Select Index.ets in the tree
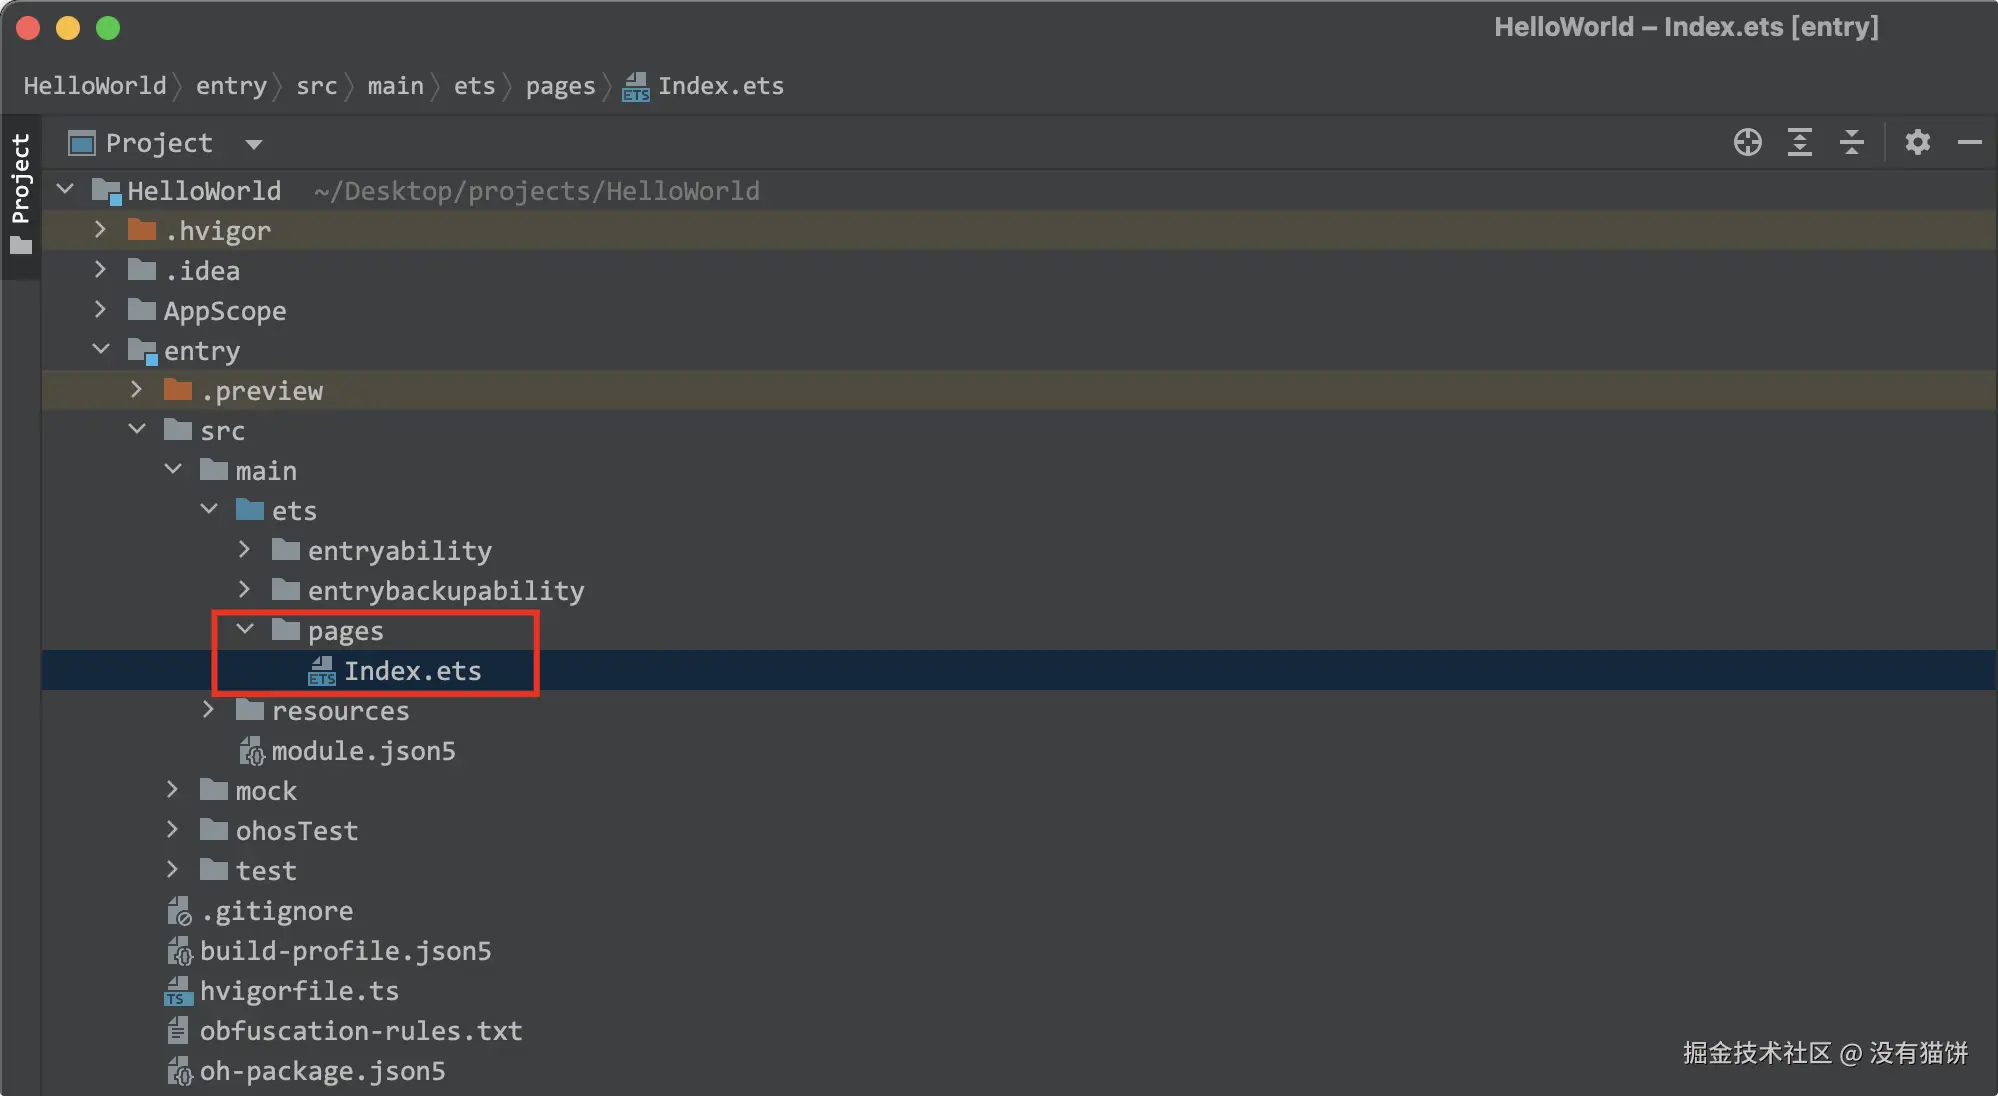Screen dimensions: 1998x1096 (x=412, y=671)
